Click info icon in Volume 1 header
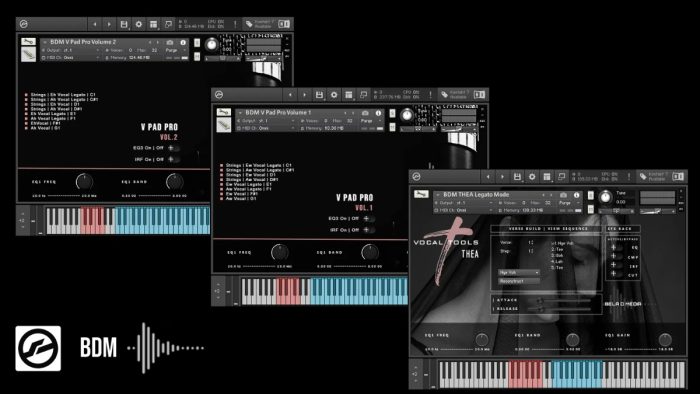 coord(378,113)
